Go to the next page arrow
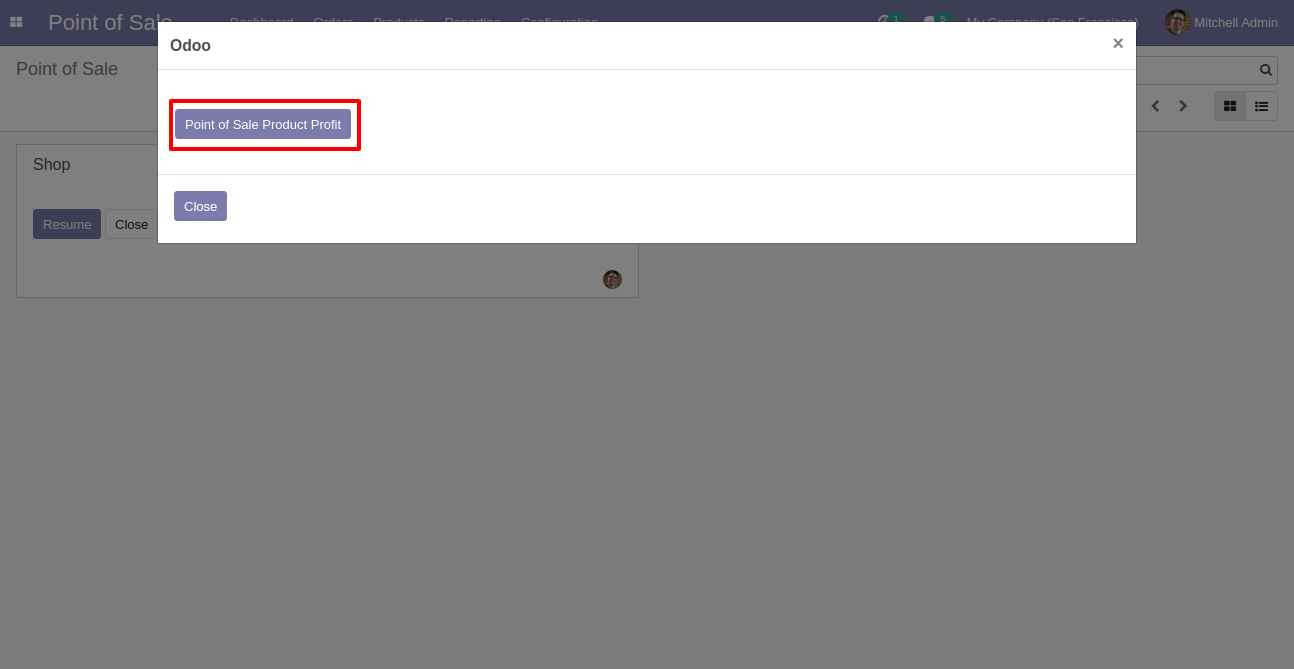This screenshot has width=1294, height=669. (x=1183, y=106)
